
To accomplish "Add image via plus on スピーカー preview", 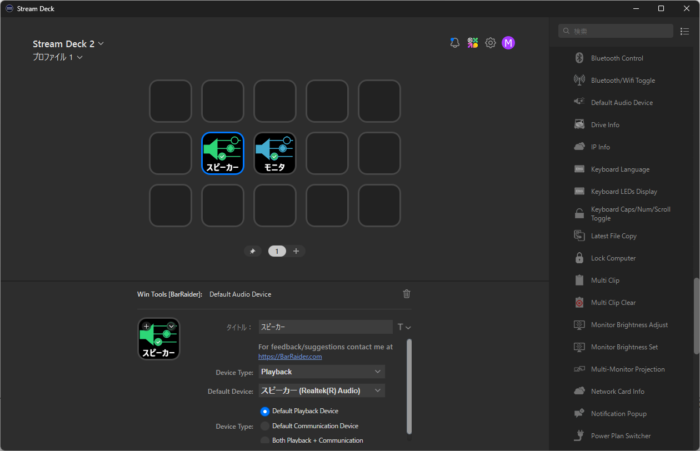I will coord(146,326).
